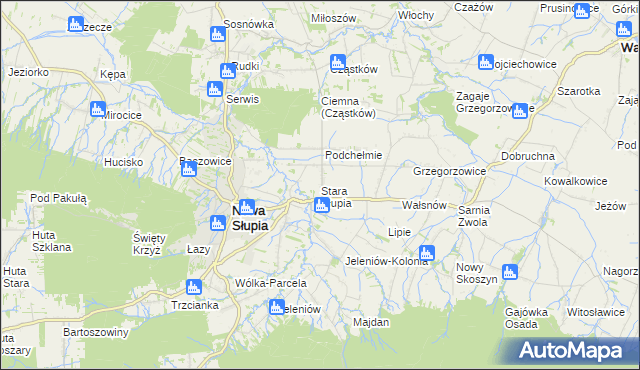640x370 pixels.
Task: Click the Ciemna (Cząstków) label
Action: [x=348, y=107]
